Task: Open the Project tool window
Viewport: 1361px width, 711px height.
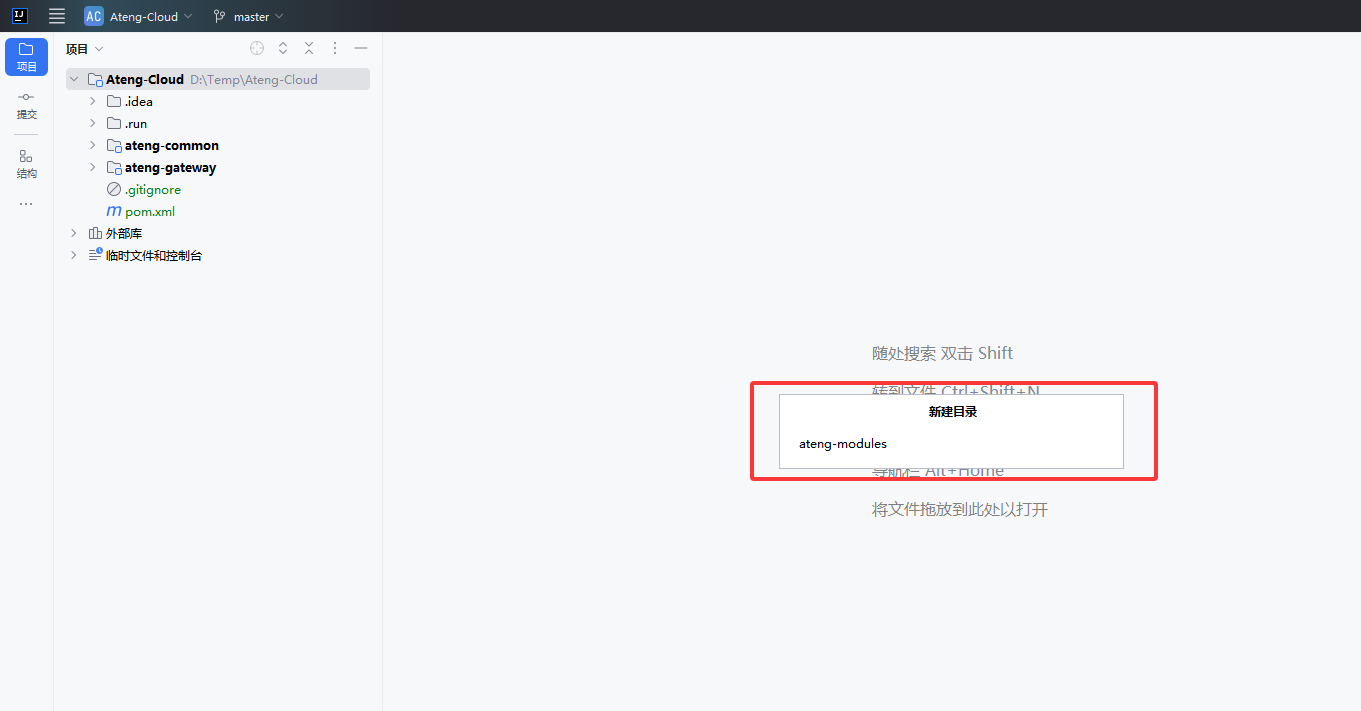Action: tap(26, 56)
